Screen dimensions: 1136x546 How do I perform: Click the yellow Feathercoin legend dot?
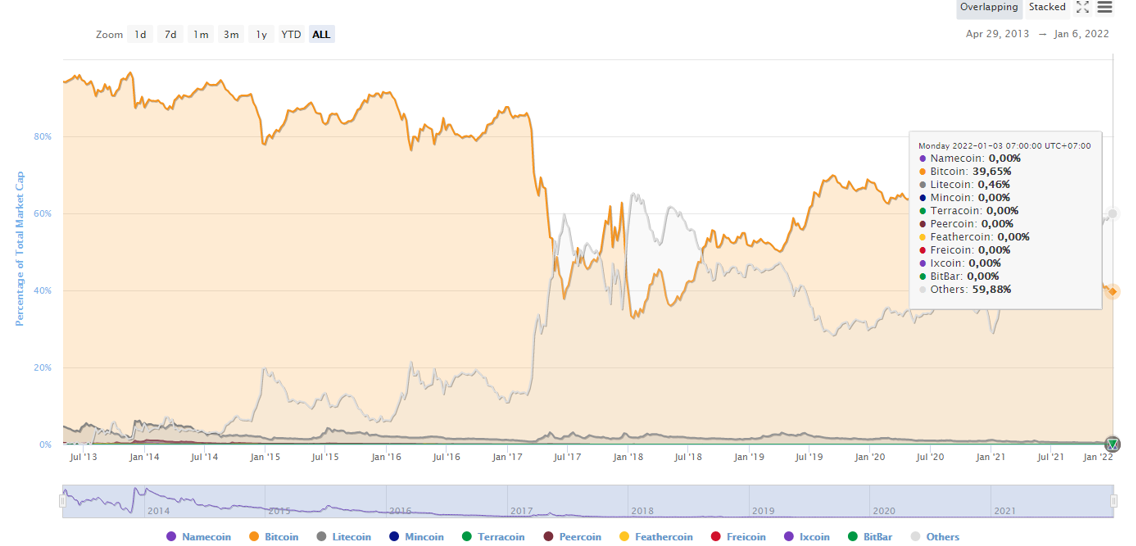tap(625, 537)
